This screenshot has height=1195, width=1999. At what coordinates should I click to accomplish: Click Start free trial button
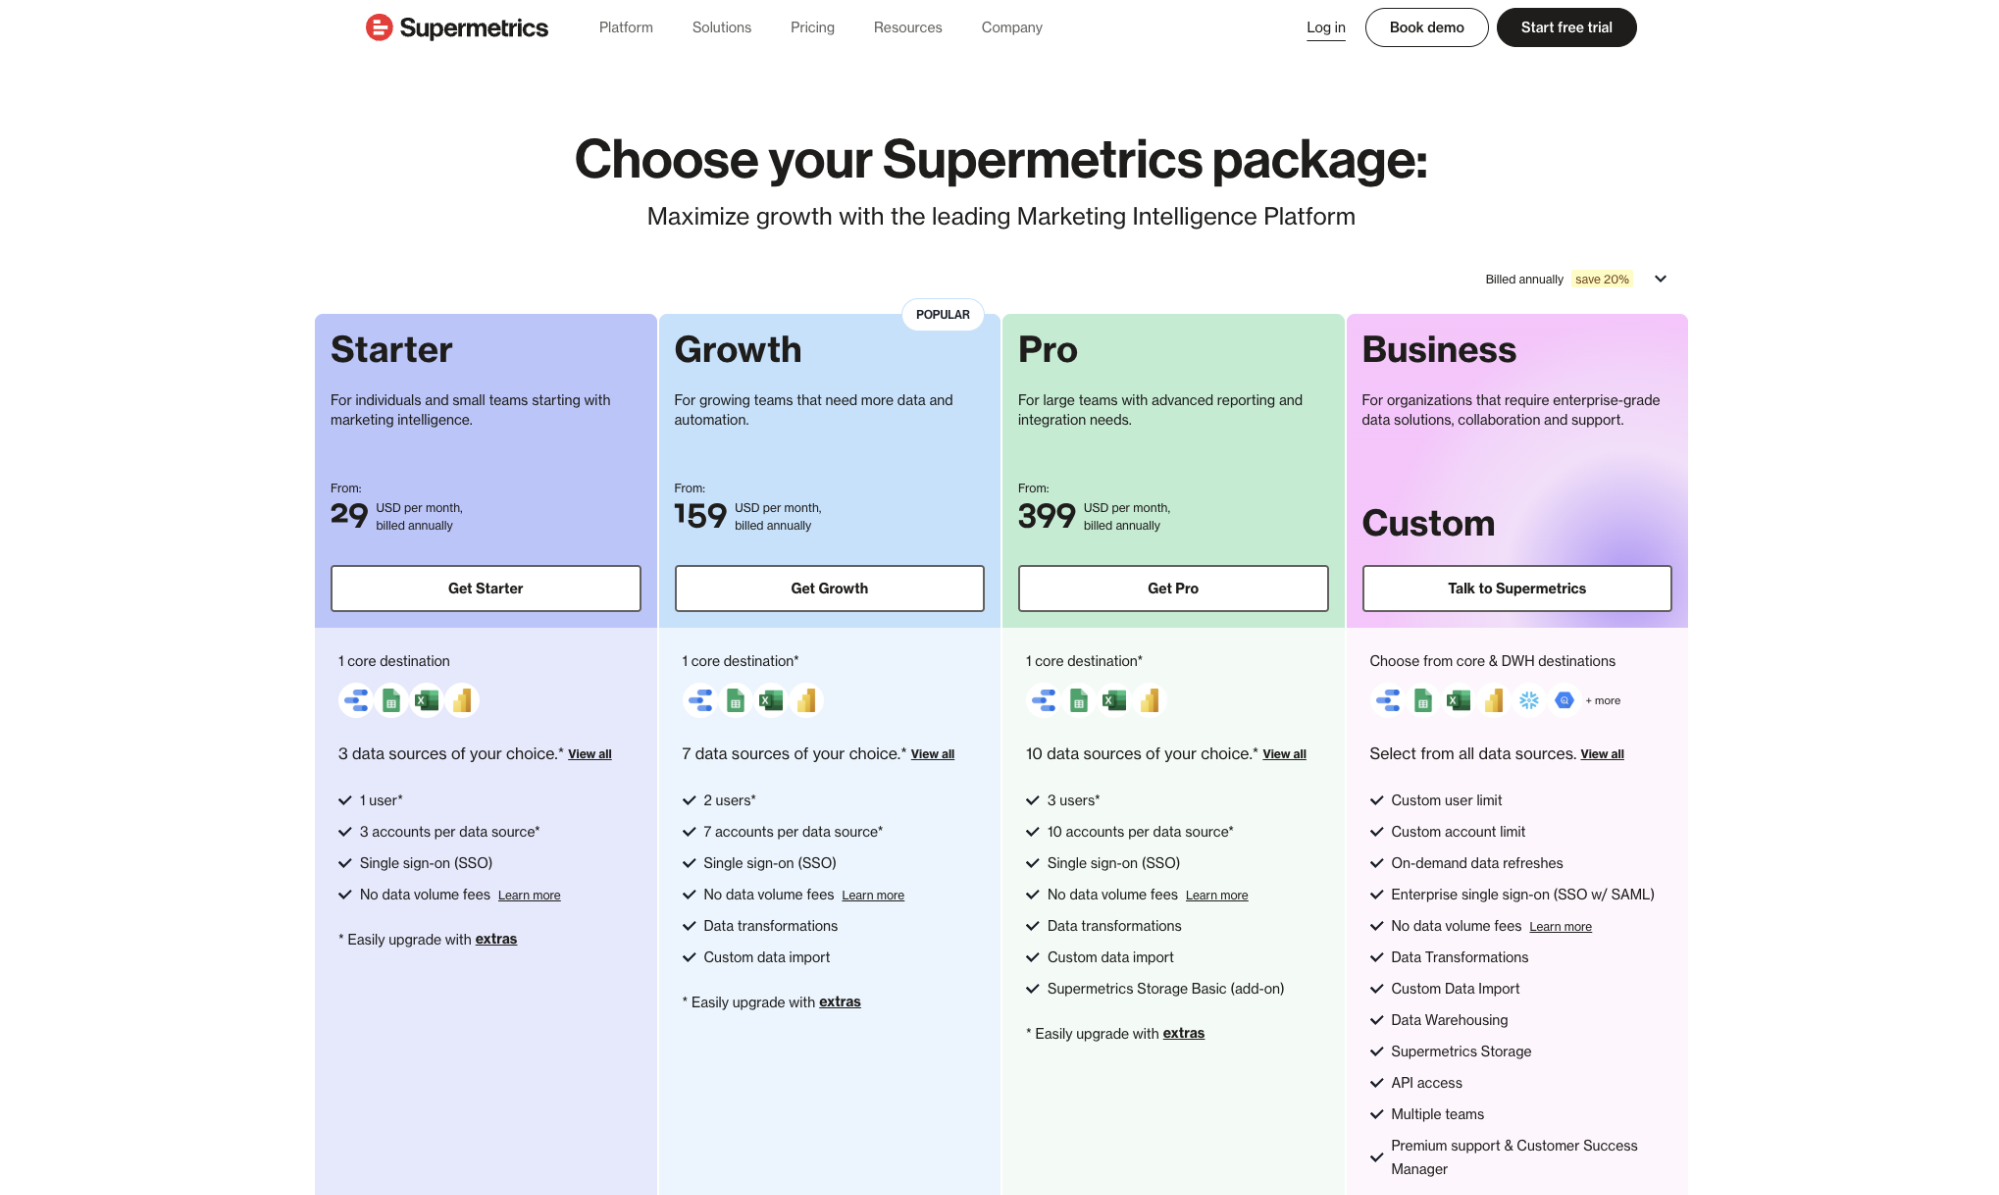[1566, 27]
